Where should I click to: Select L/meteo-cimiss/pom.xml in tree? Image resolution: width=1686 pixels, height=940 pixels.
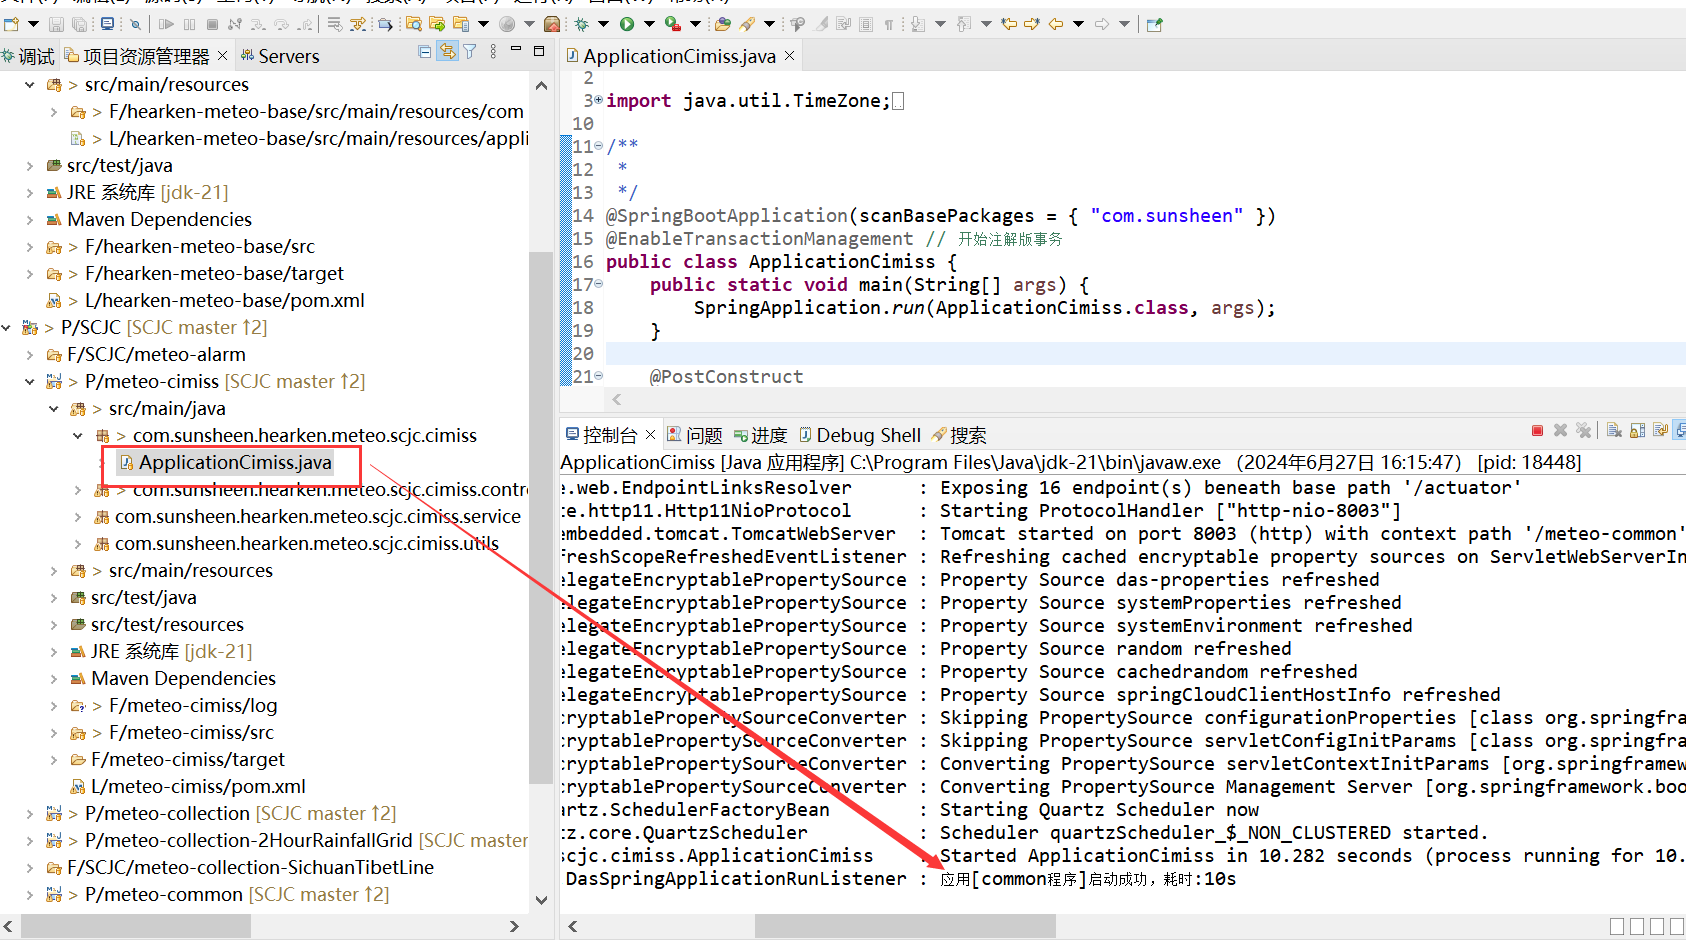(188, 786)
